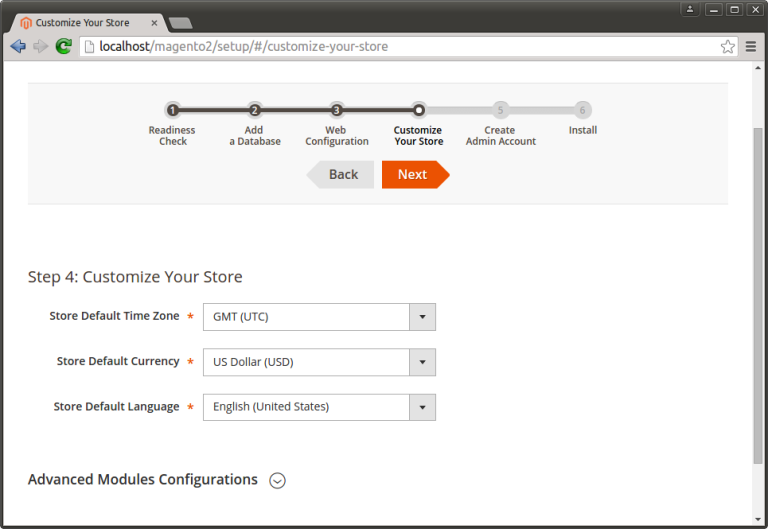
Task: Click step 5 Create Admin Account circle
Action: point(500,110)
